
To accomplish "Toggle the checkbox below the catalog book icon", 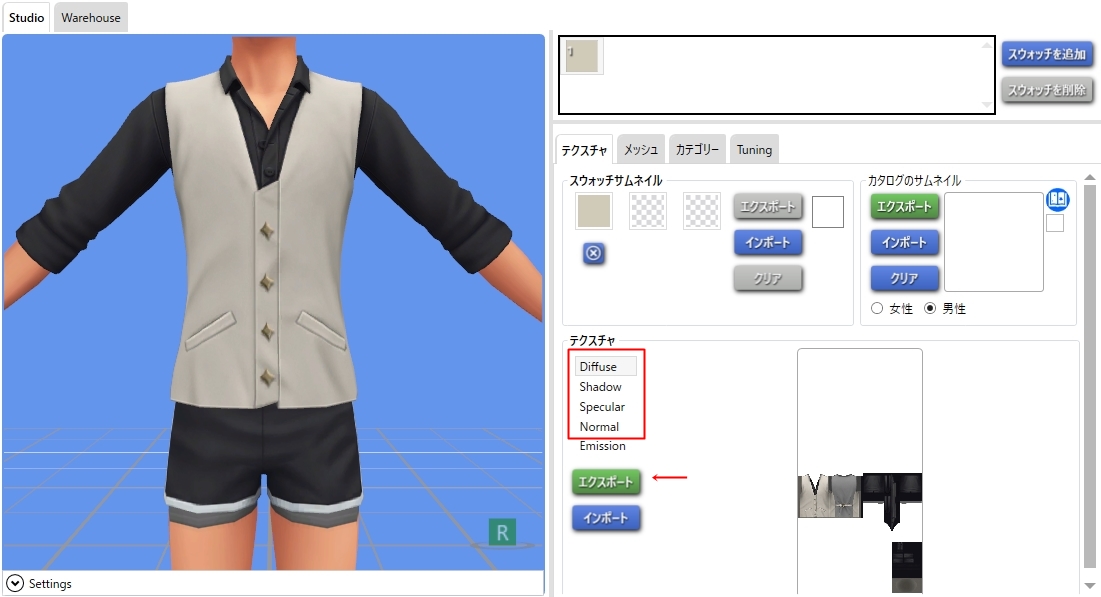I will pos(1054,224).
